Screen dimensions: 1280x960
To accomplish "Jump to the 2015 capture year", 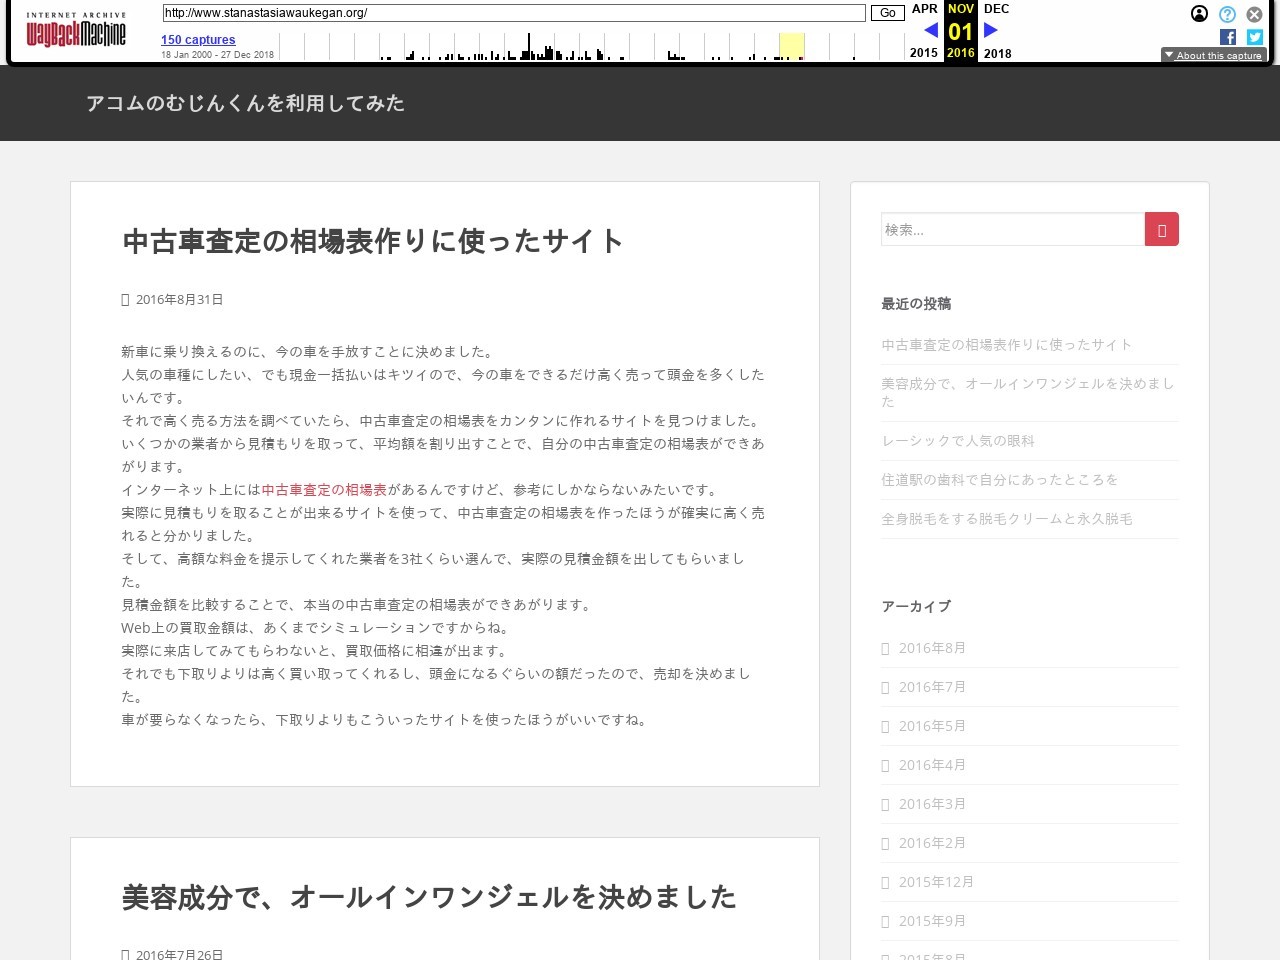I will (x=924, y=53).
